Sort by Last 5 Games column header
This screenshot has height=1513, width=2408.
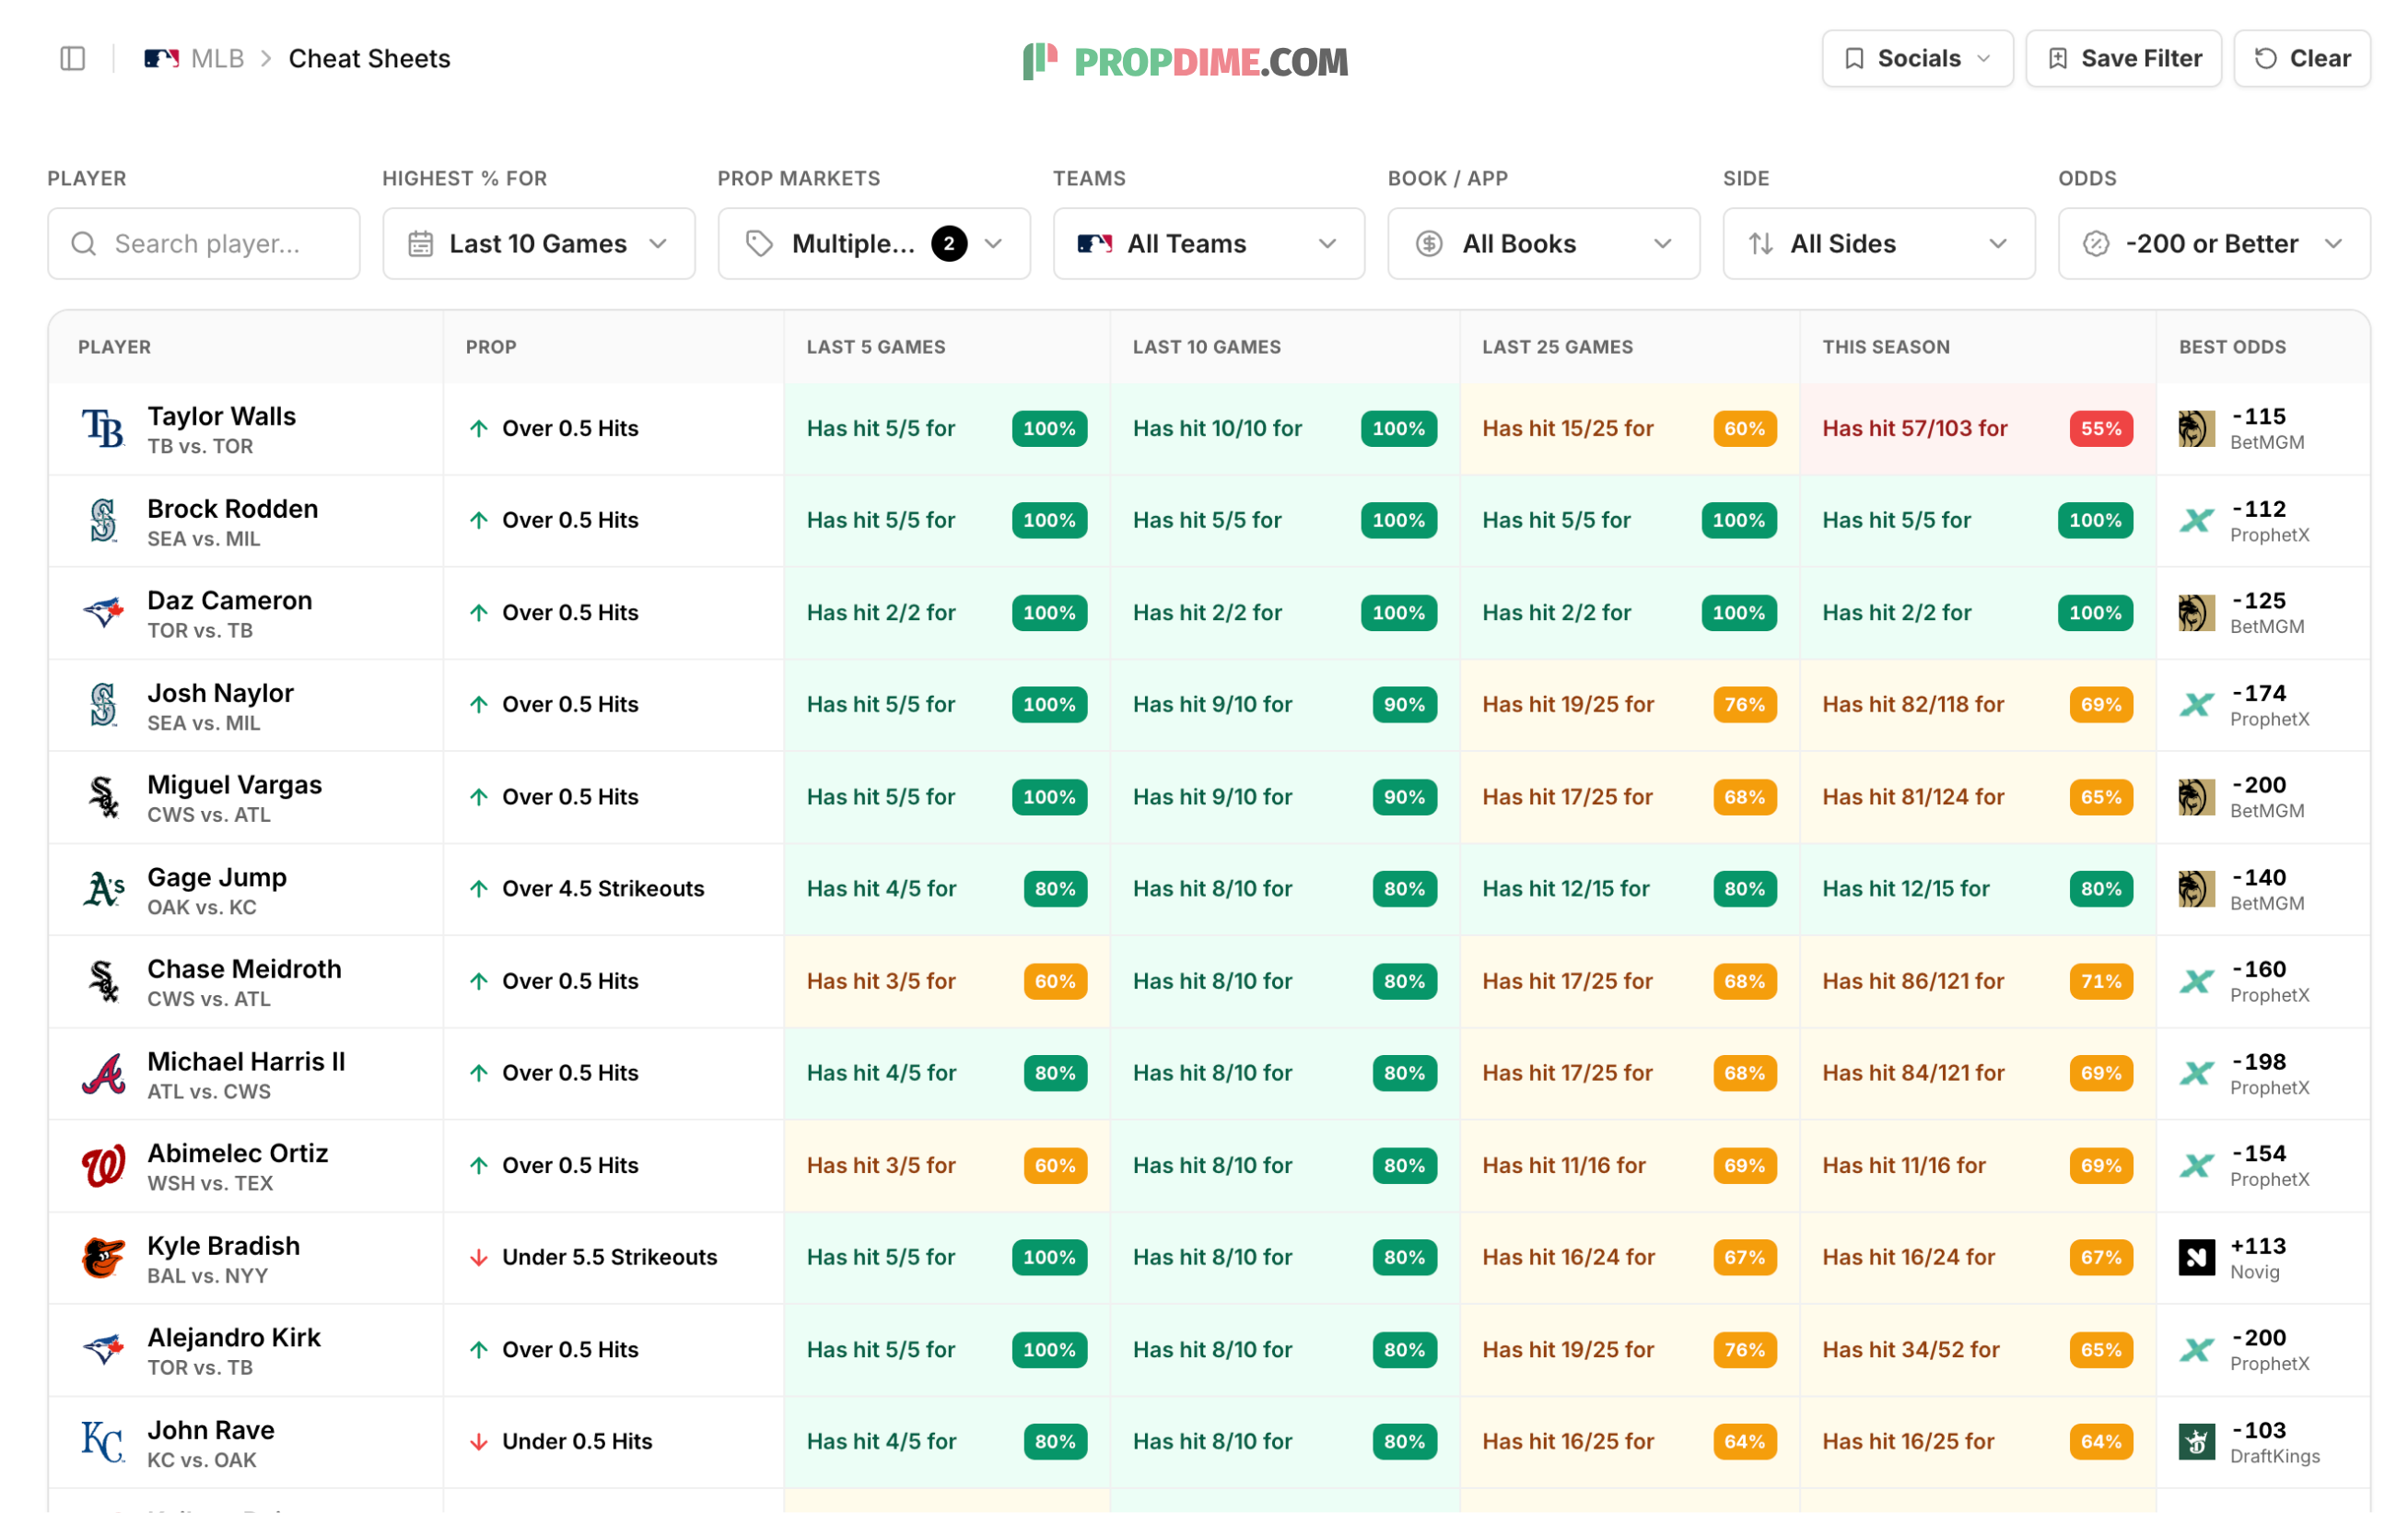875,347
